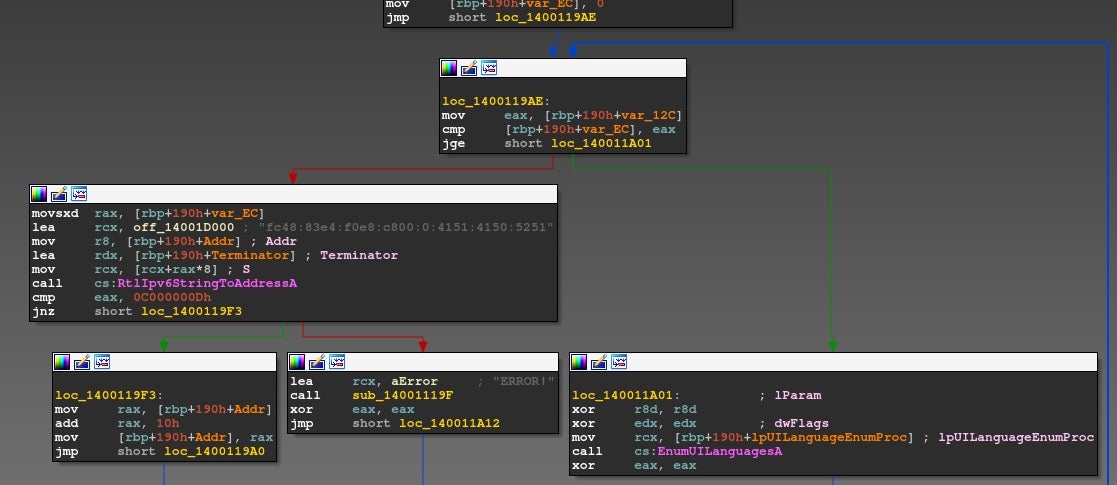The width and height of the screenshot is (1117, 485).
Task: Set node color for loc_1400119F3 block
Action: click(62, 361)
